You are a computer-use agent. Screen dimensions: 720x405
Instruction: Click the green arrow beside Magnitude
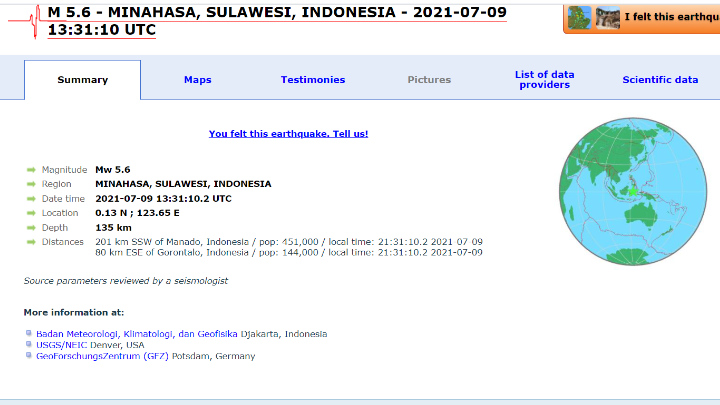click(x=31, y=170)
